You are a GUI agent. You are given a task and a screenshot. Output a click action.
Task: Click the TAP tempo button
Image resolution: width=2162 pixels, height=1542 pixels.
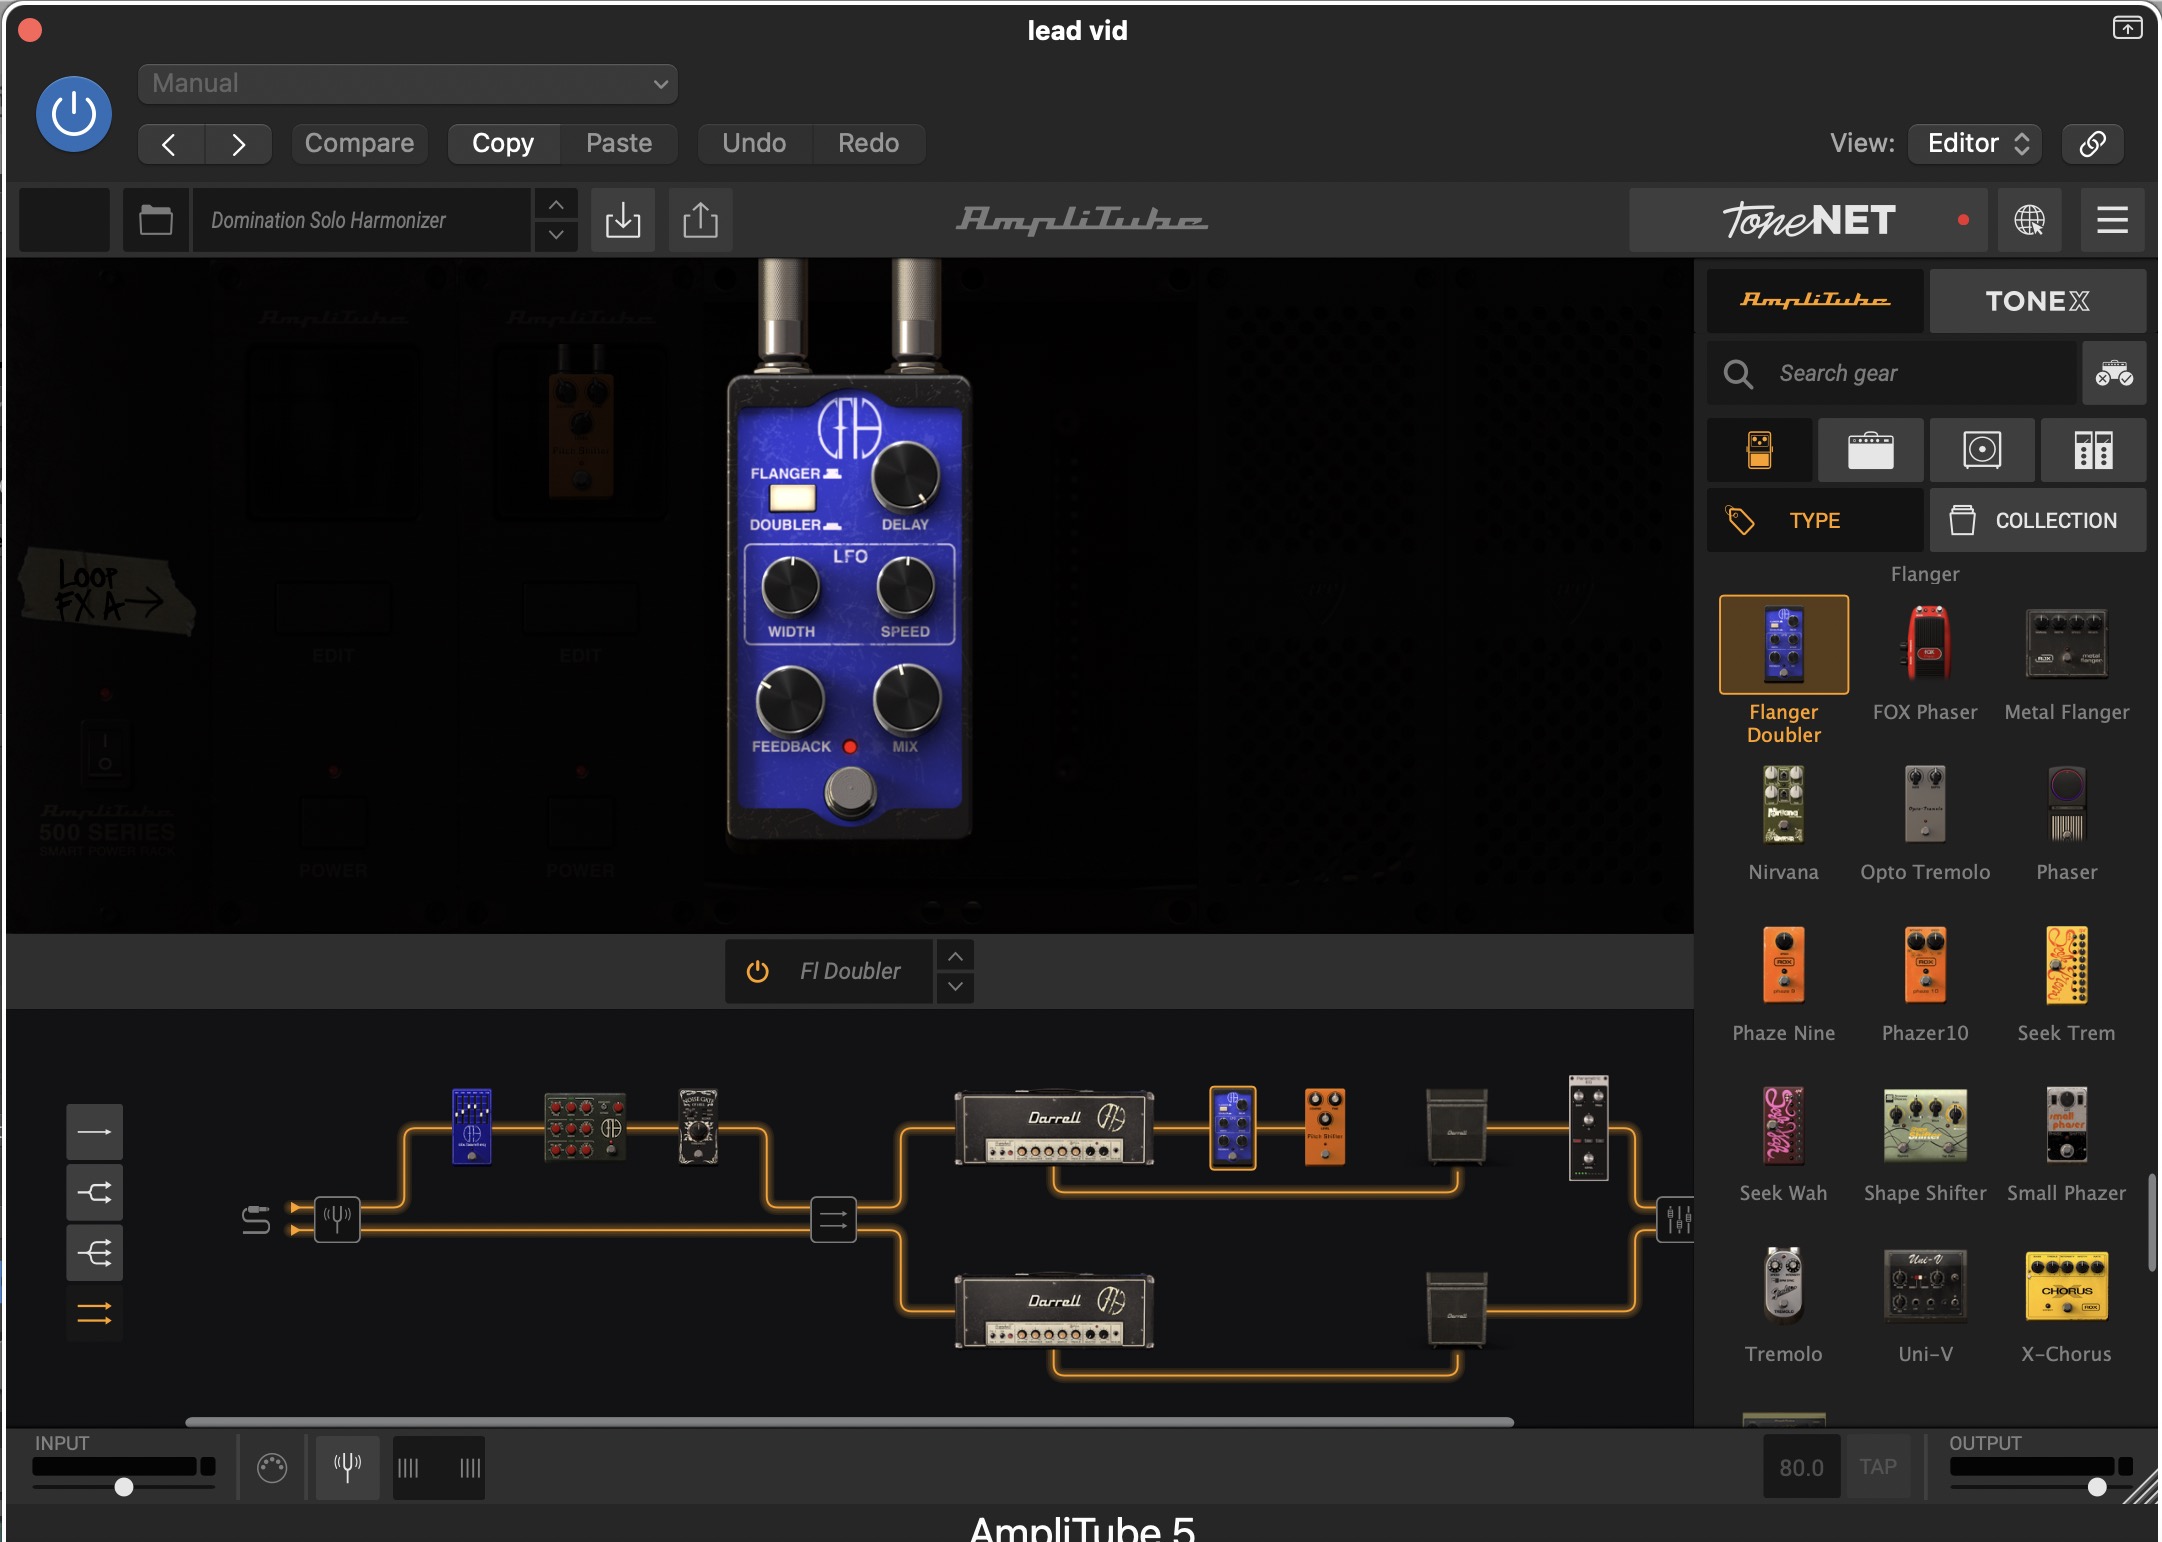1877,1467
